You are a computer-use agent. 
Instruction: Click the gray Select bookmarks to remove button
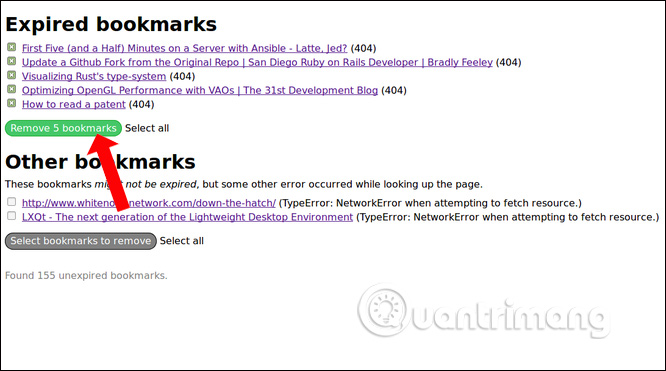click(x=81, y=241)
